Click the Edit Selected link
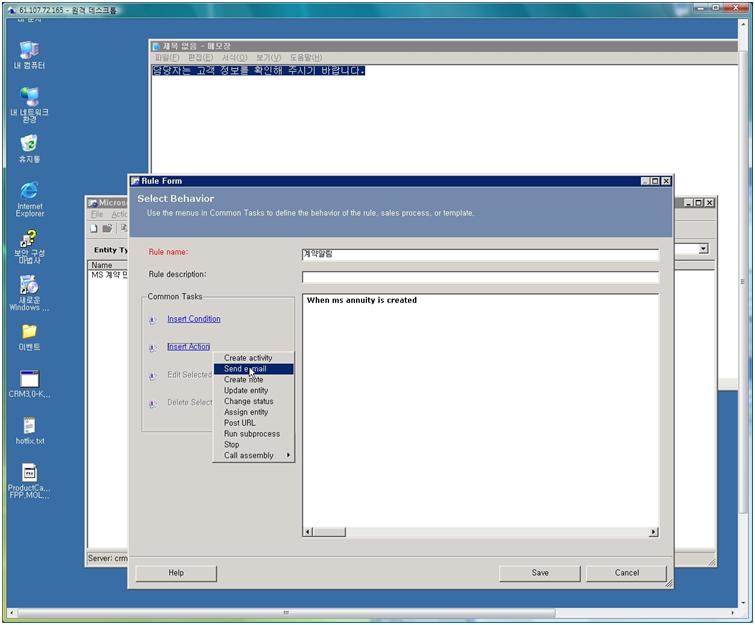Viewport: 755px width, 625px height. point(189,375)
